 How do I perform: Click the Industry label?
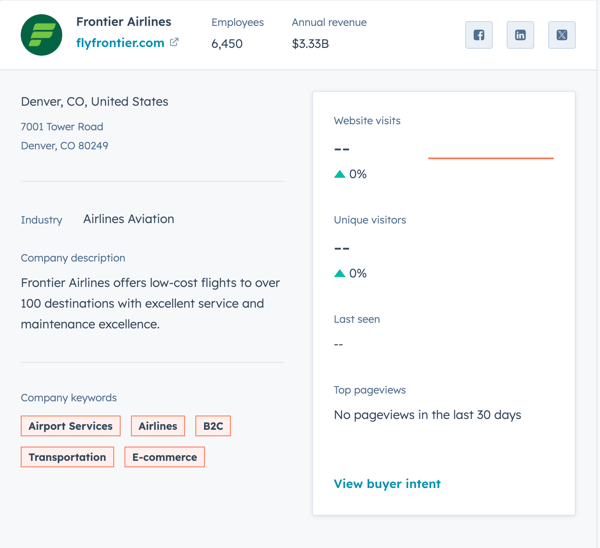(41, 220)
